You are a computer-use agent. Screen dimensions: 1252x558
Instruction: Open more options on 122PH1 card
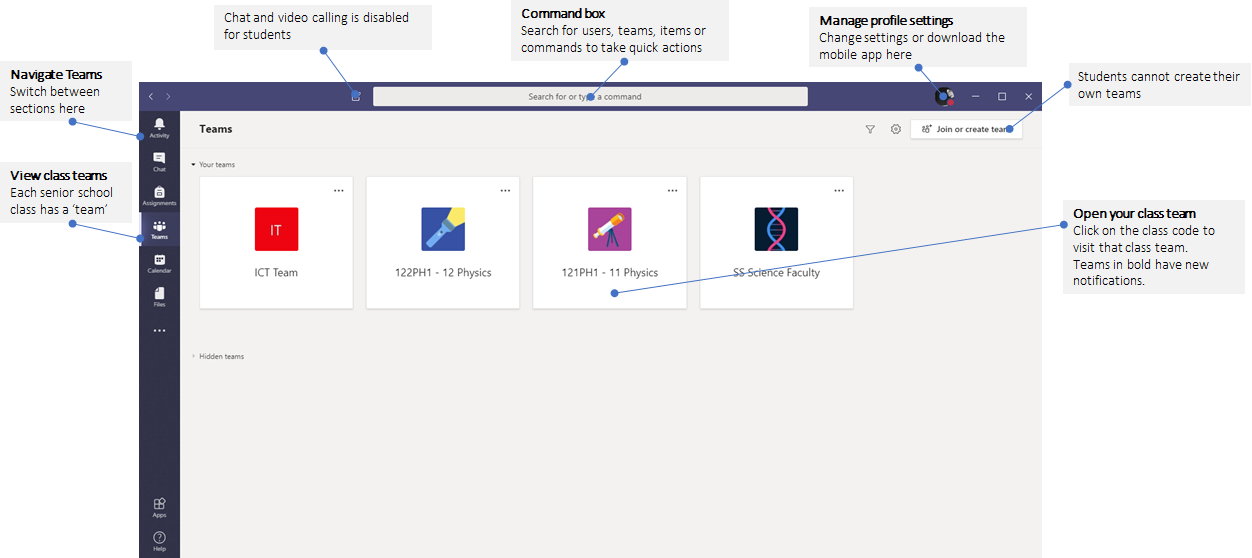coord(505,190)
